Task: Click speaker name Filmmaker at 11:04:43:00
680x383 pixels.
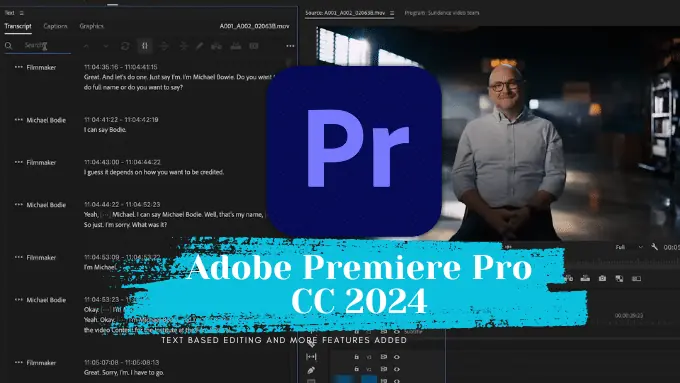Action: pyautogui.click(x=41, y=163)
